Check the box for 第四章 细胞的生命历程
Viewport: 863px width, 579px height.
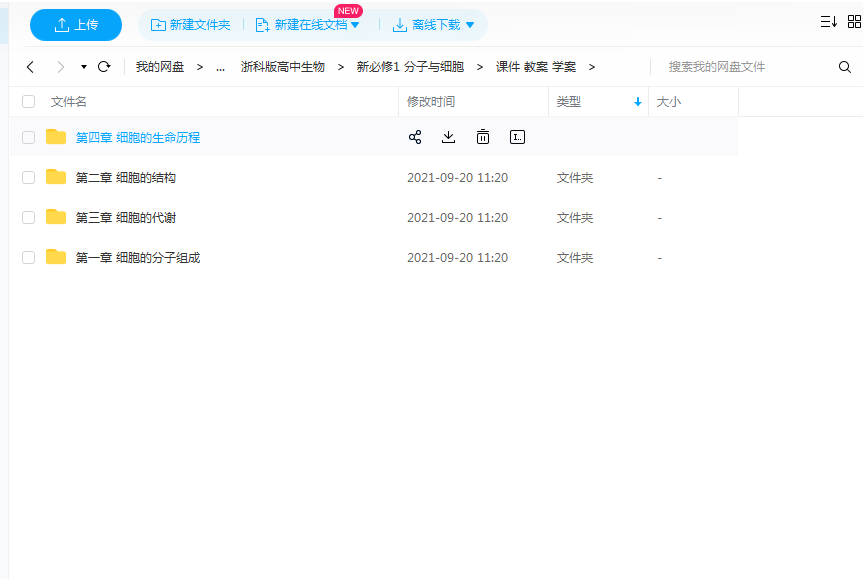coord(29,138)
